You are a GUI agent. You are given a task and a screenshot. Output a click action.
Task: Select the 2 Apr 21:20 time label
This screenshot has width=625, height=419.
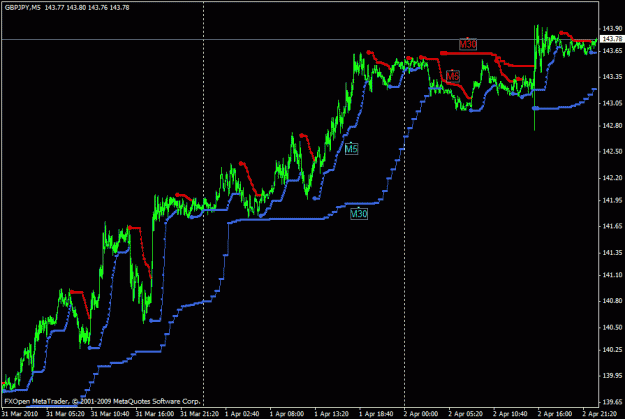[x=599, y=414]
